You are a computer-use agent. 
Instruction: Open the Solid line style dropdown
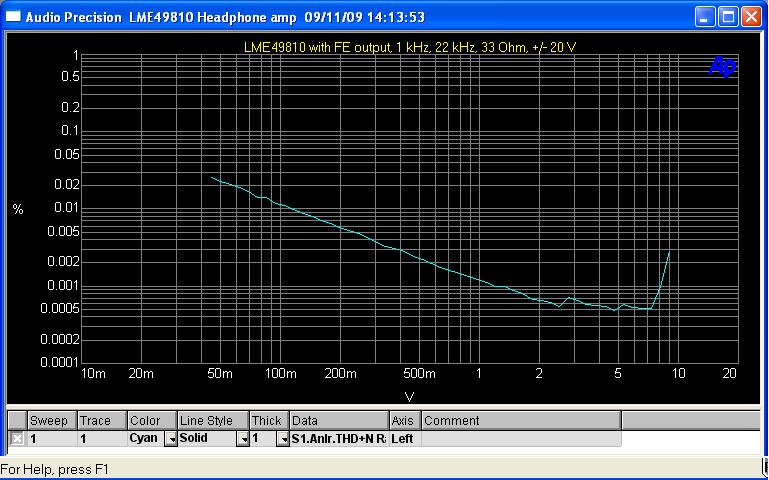tap(243, 439)
